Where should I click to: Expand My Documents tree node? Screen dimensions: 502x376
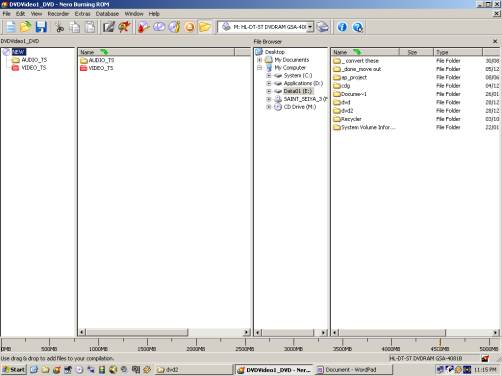[x=260, y=60]
